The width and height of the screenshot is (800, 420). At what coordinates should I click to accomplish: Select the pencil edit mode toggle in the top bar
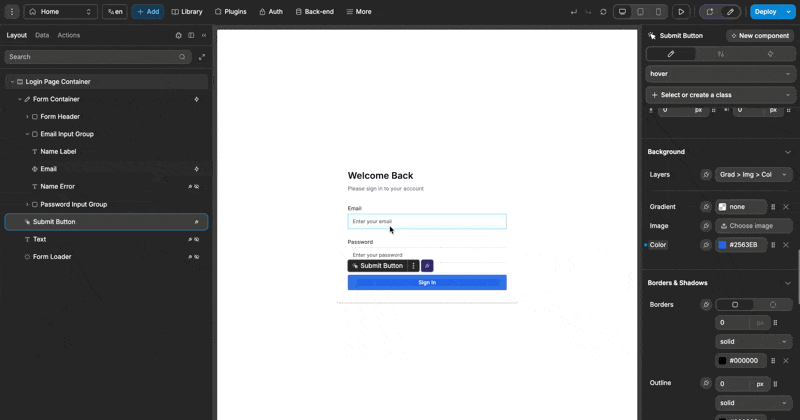(730, 12)
